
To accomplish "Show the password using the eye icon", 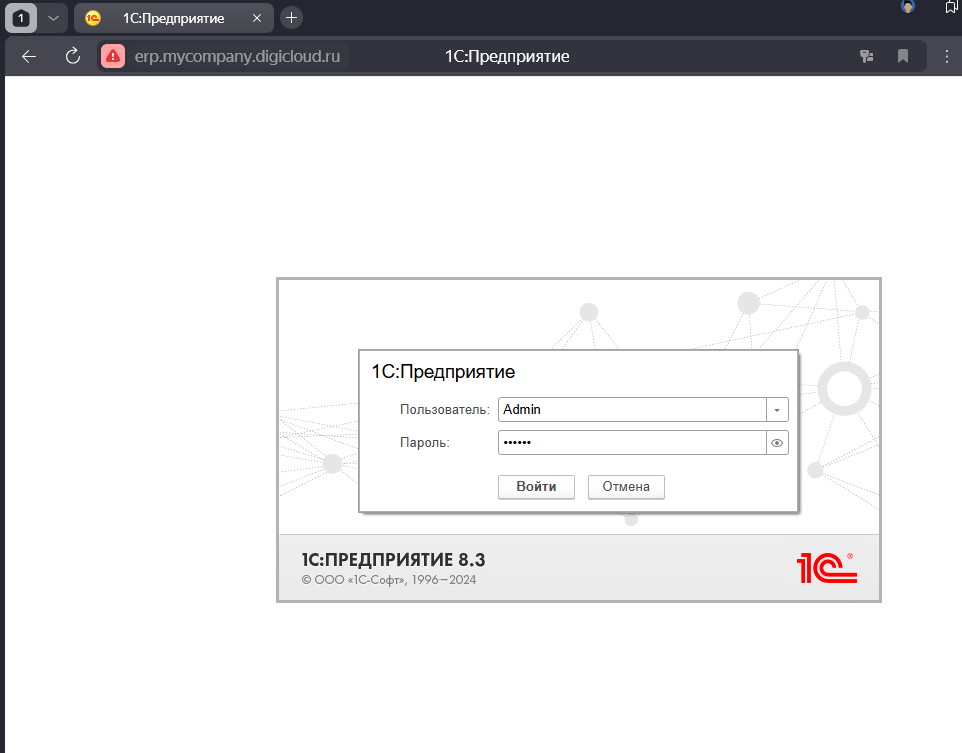I will 777,442.
